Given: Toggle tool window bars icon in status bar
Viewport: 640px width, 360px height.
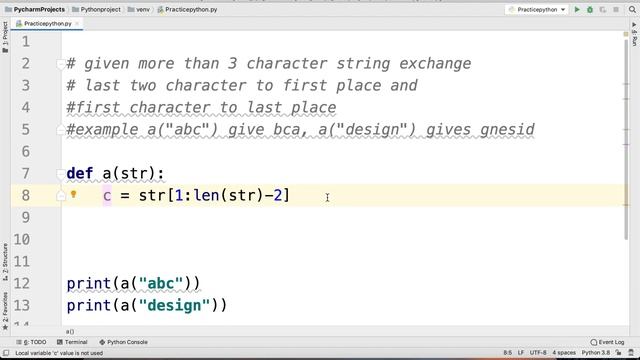Looking at the screenshot, I should 6,353.
